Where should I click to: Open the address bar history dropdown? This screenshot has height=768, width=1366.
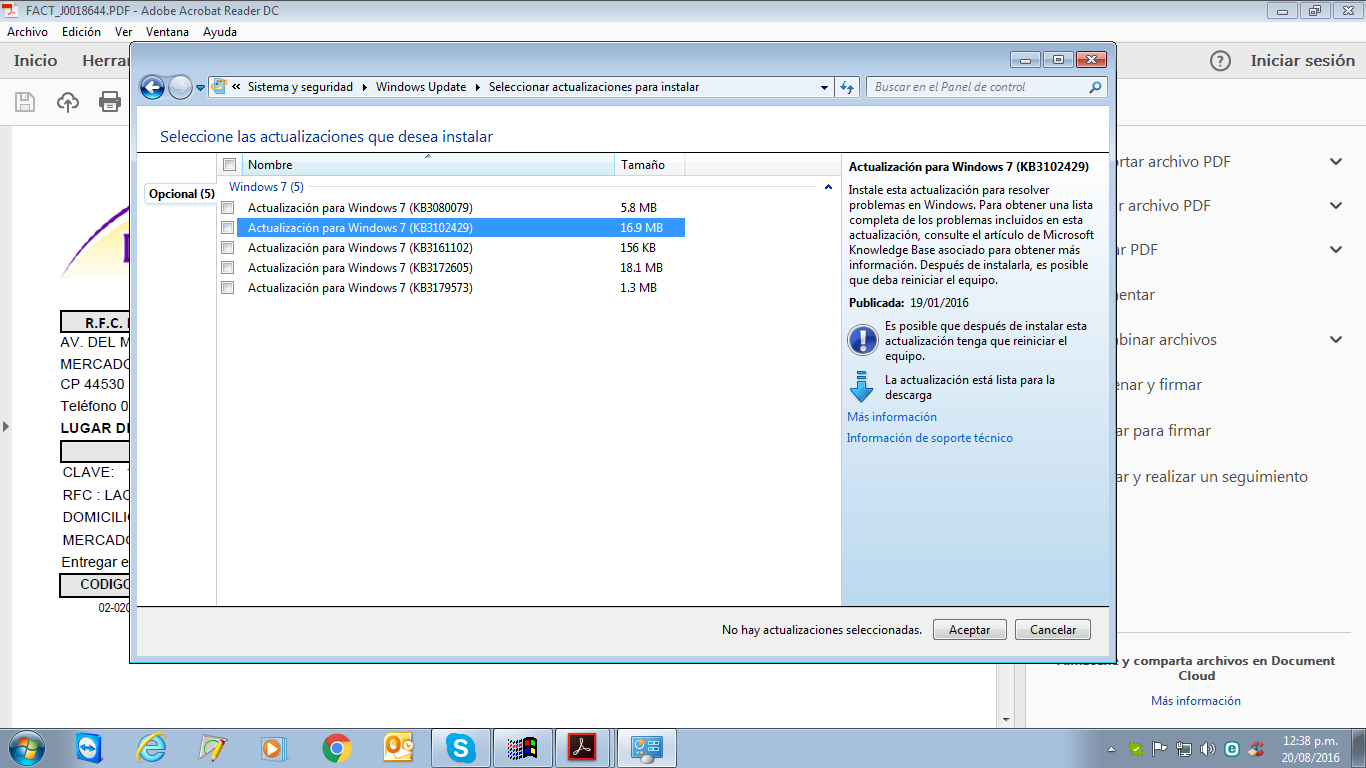[x=824, y=88]
